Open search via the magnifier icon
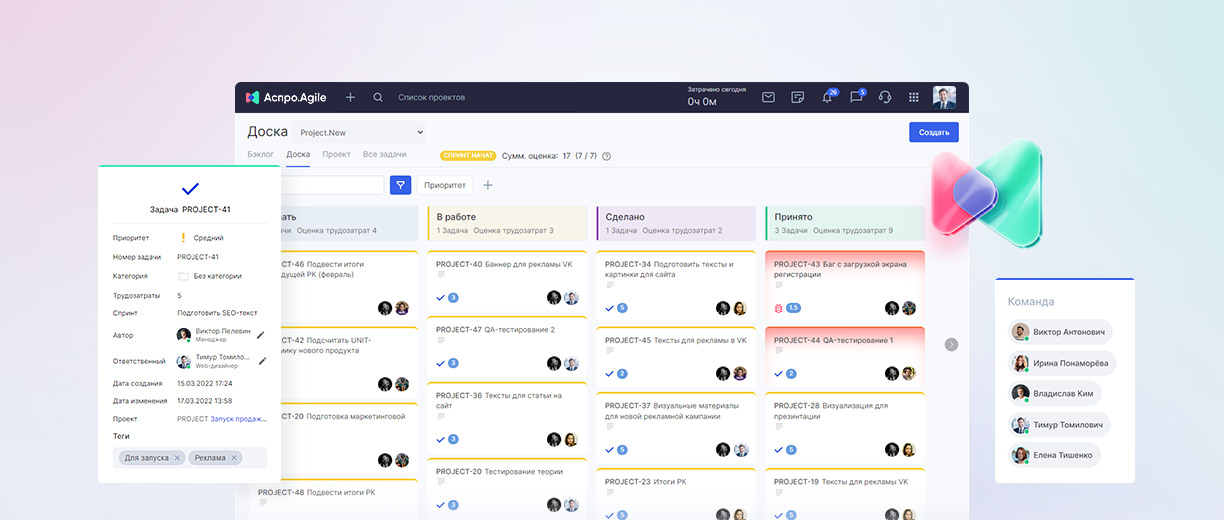The image size is (1224, 520). pos(378,97)
